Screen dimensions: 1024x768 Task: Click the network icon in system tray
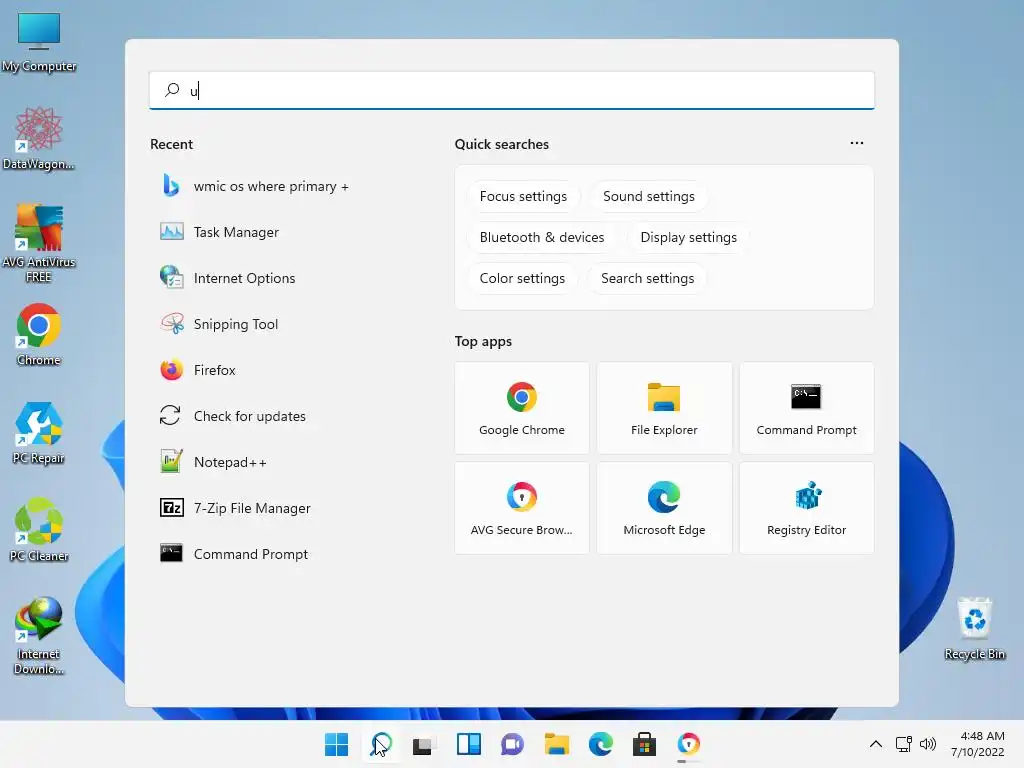coord(904,744)
